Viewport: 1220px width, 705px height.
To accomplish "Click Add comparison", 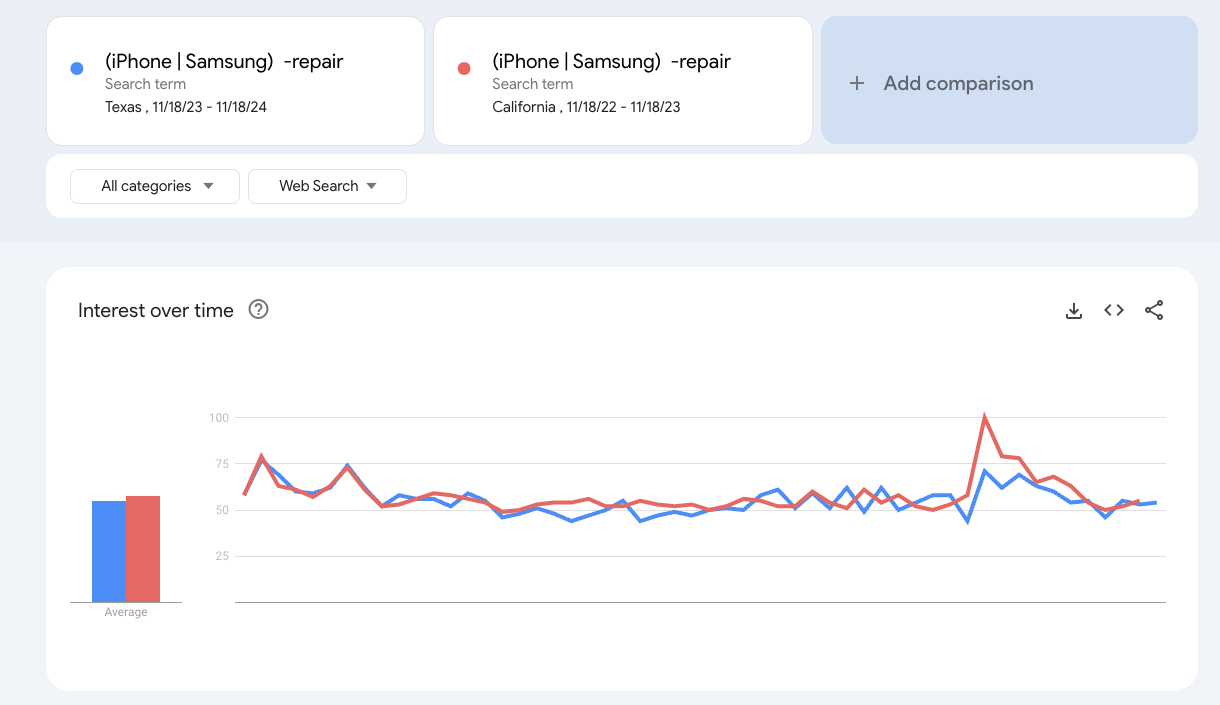I will 958,84.
